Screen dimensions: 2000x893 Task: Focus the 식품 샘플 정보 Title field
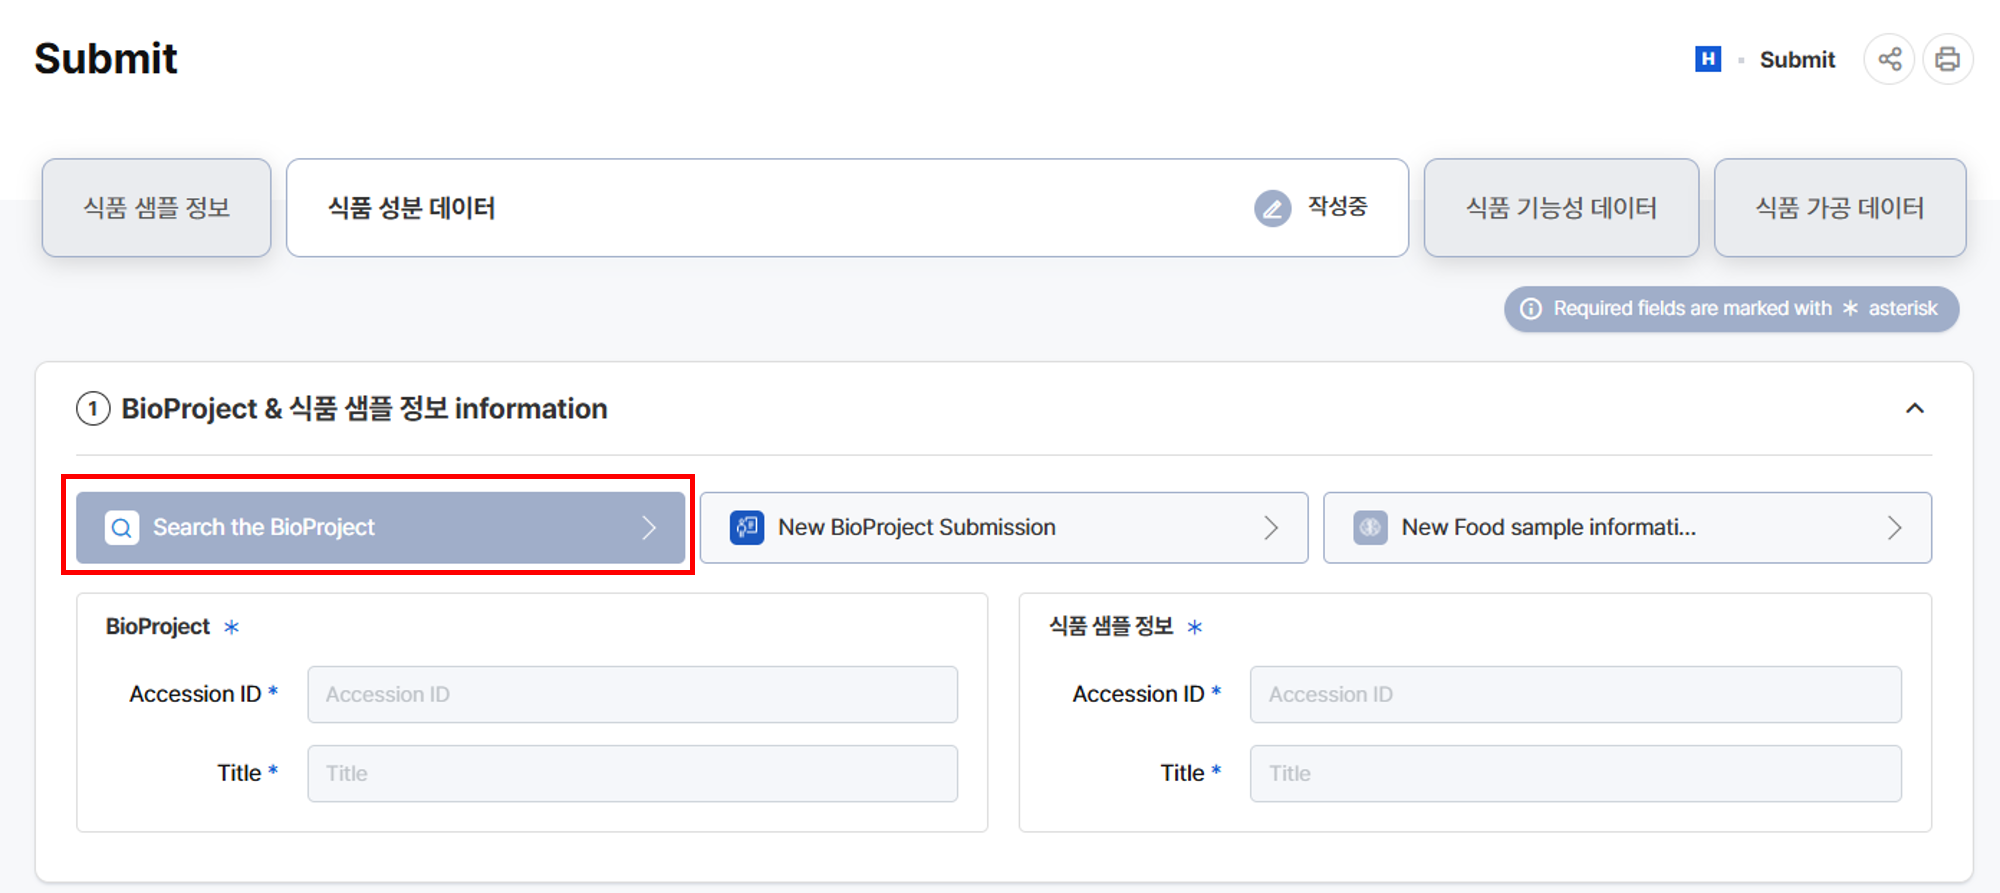click(x=1575, y=773)
